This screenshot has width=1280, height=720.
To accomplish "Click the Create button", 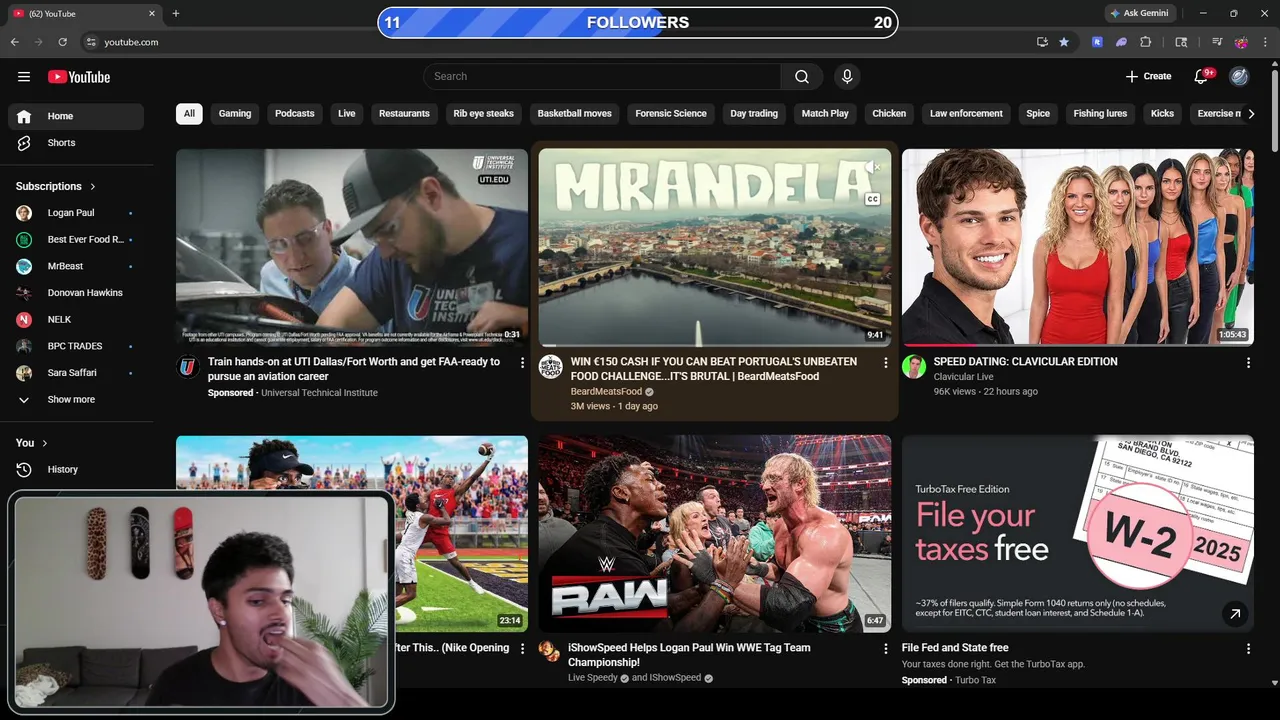I will [x=1148, y=77].
